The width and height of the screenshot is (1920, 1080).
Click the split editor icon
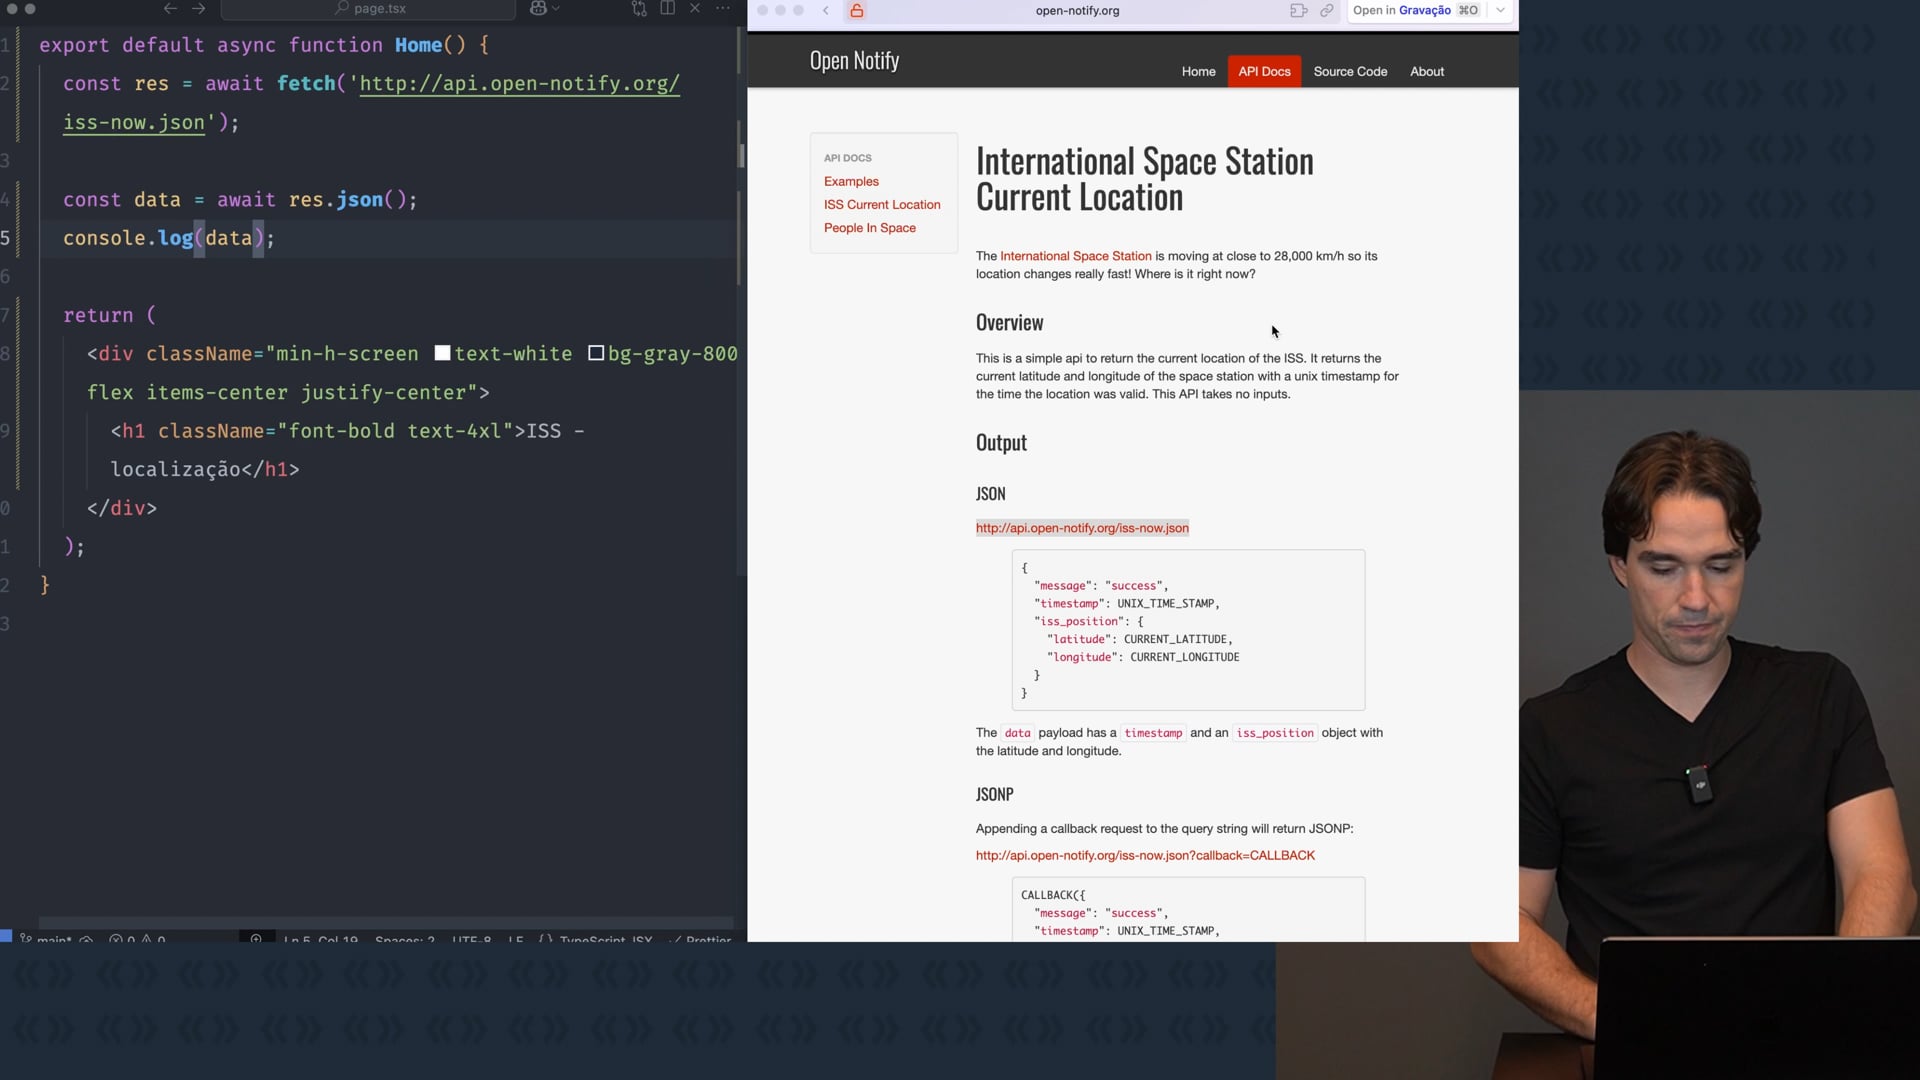[667, 8]
